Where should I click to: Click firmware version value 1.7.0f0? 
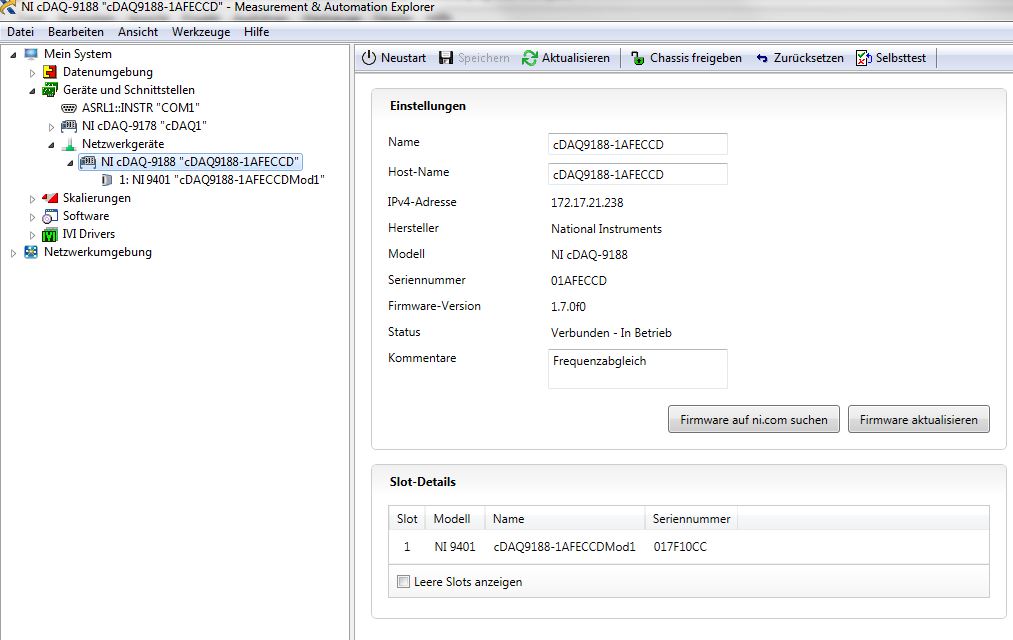(569, 307)
